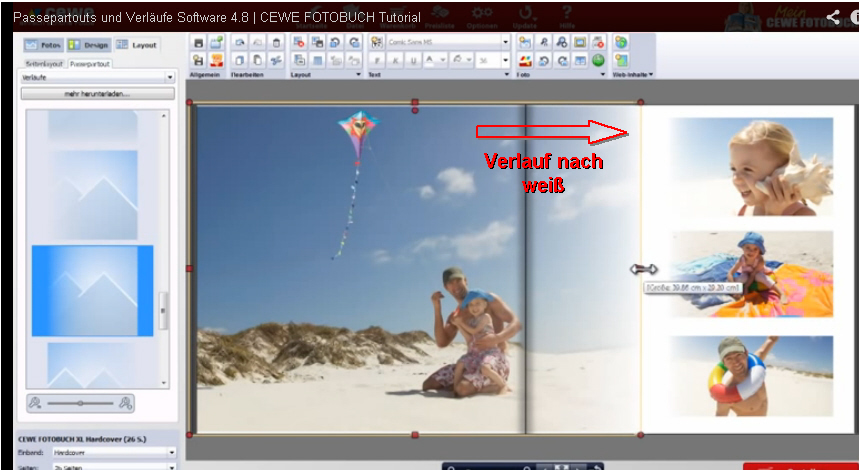Viewport: 859px width, 470px height.
Task: Select the highlighted blue gradient passepartout thumbnail
Action: coord(92,290)
